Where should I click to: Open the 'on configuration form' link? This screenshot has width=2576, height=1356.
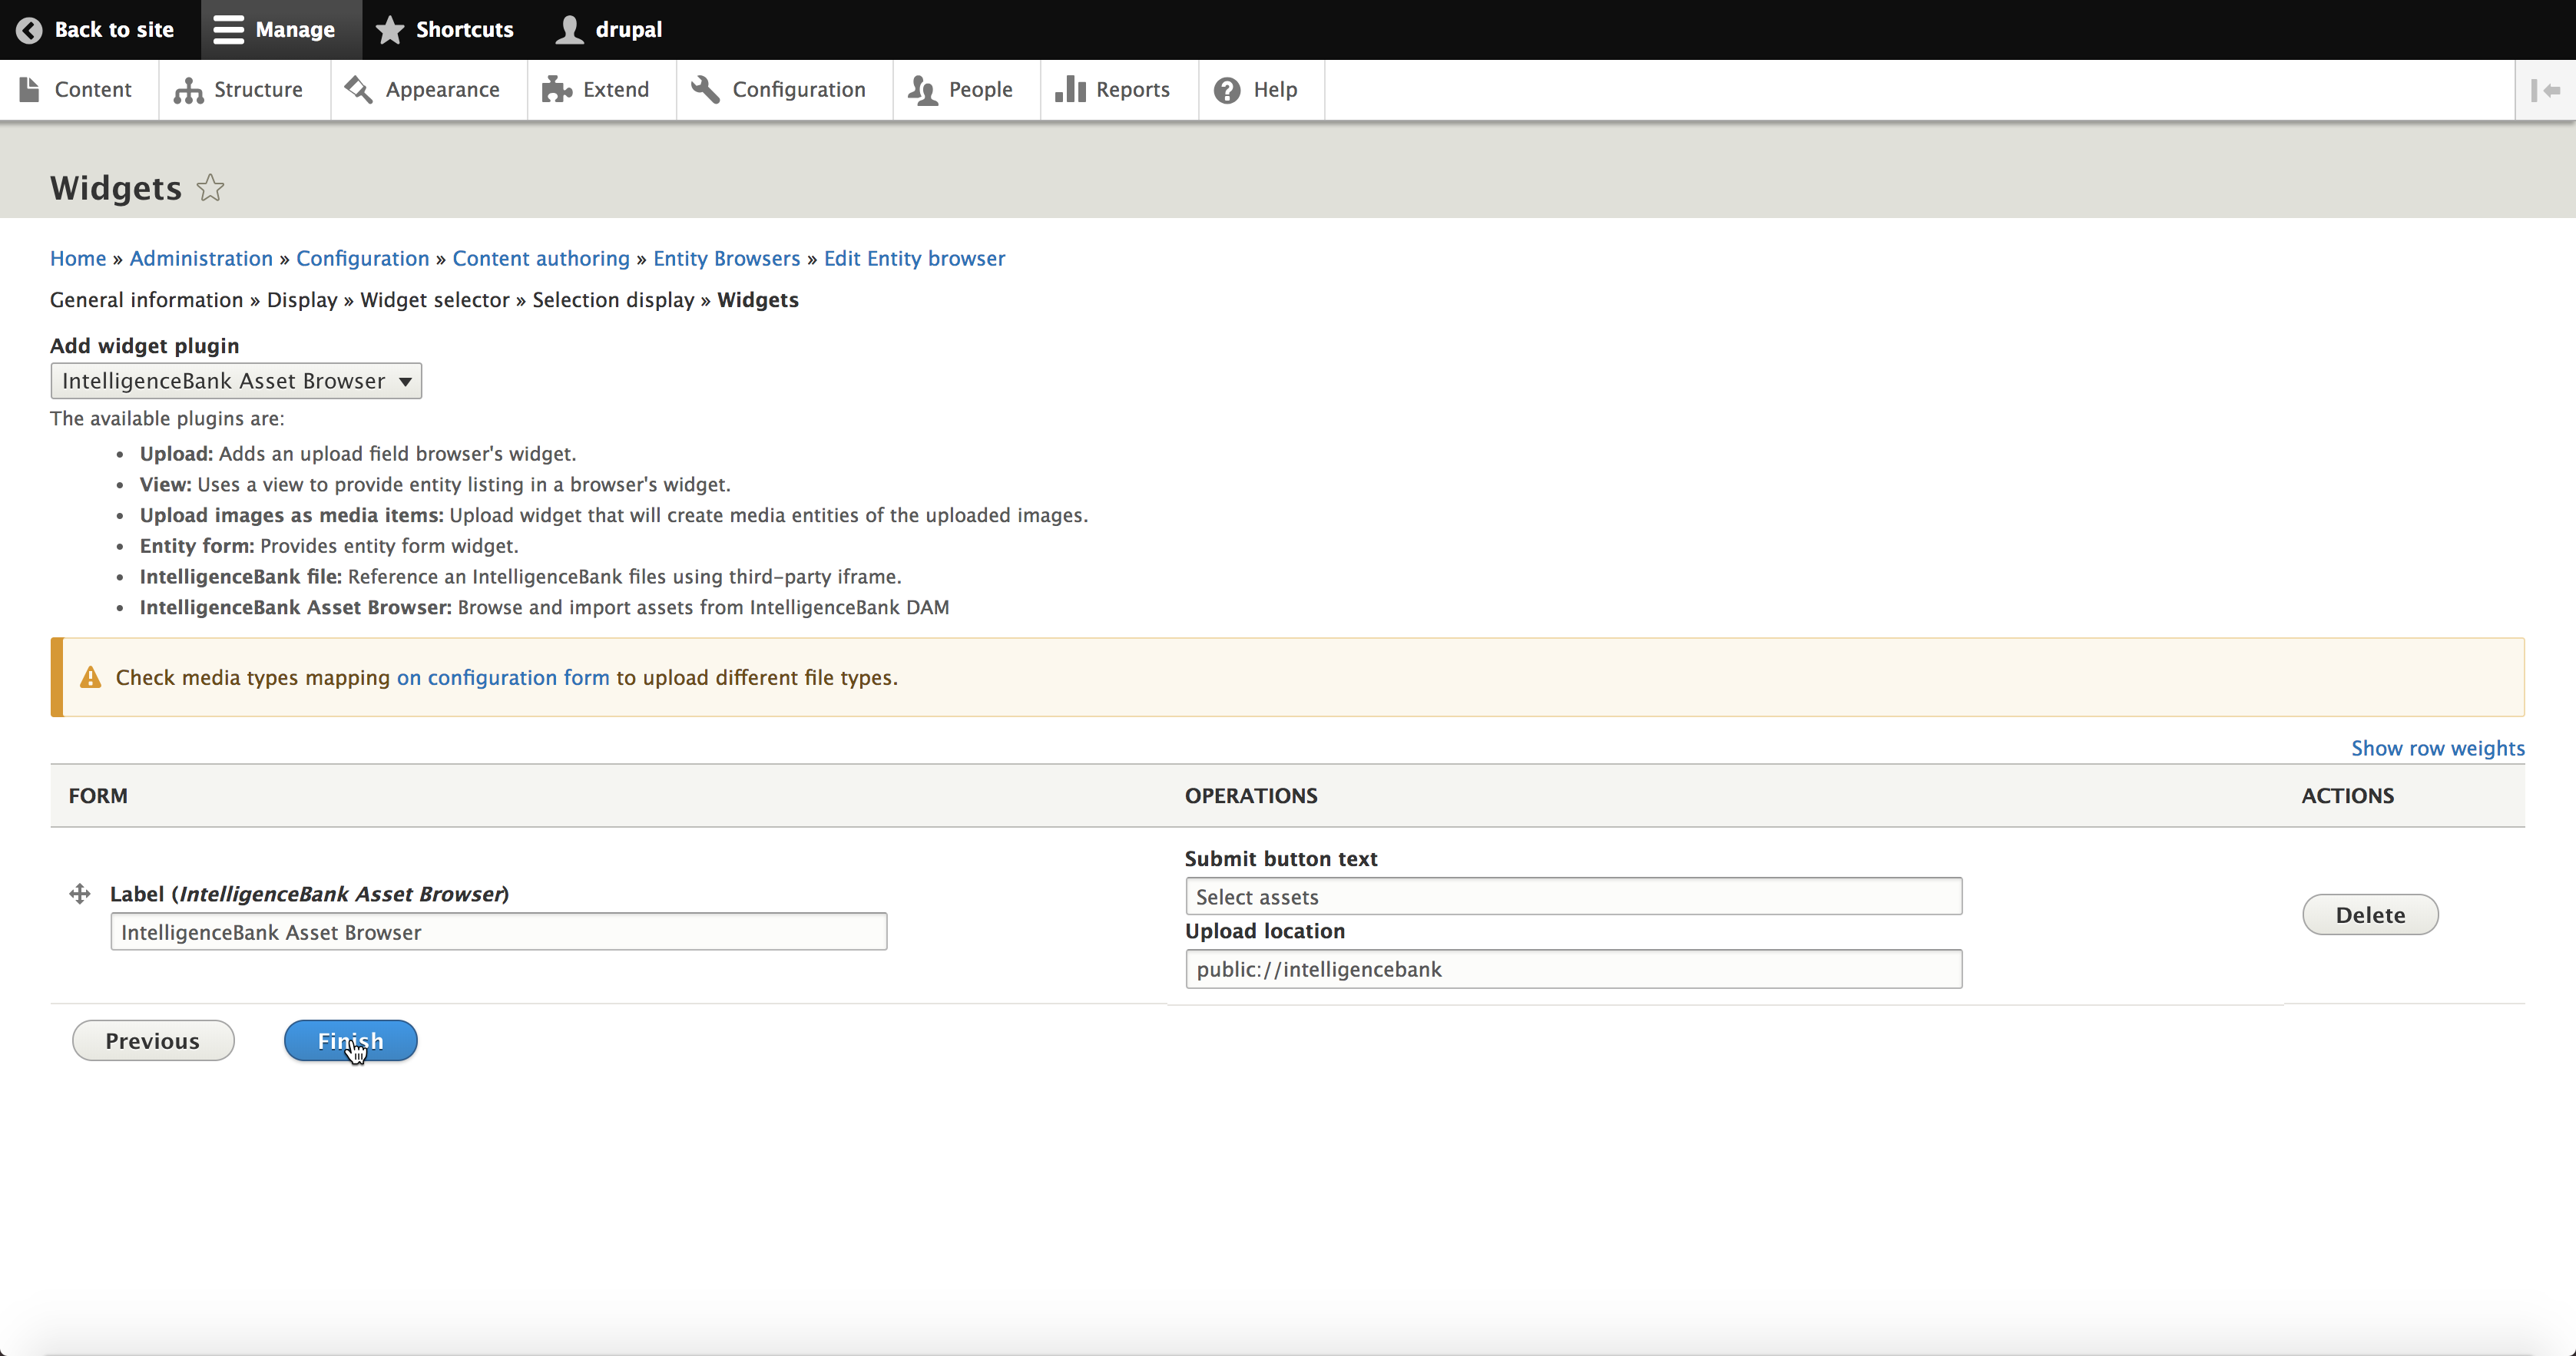coord(503,678)
